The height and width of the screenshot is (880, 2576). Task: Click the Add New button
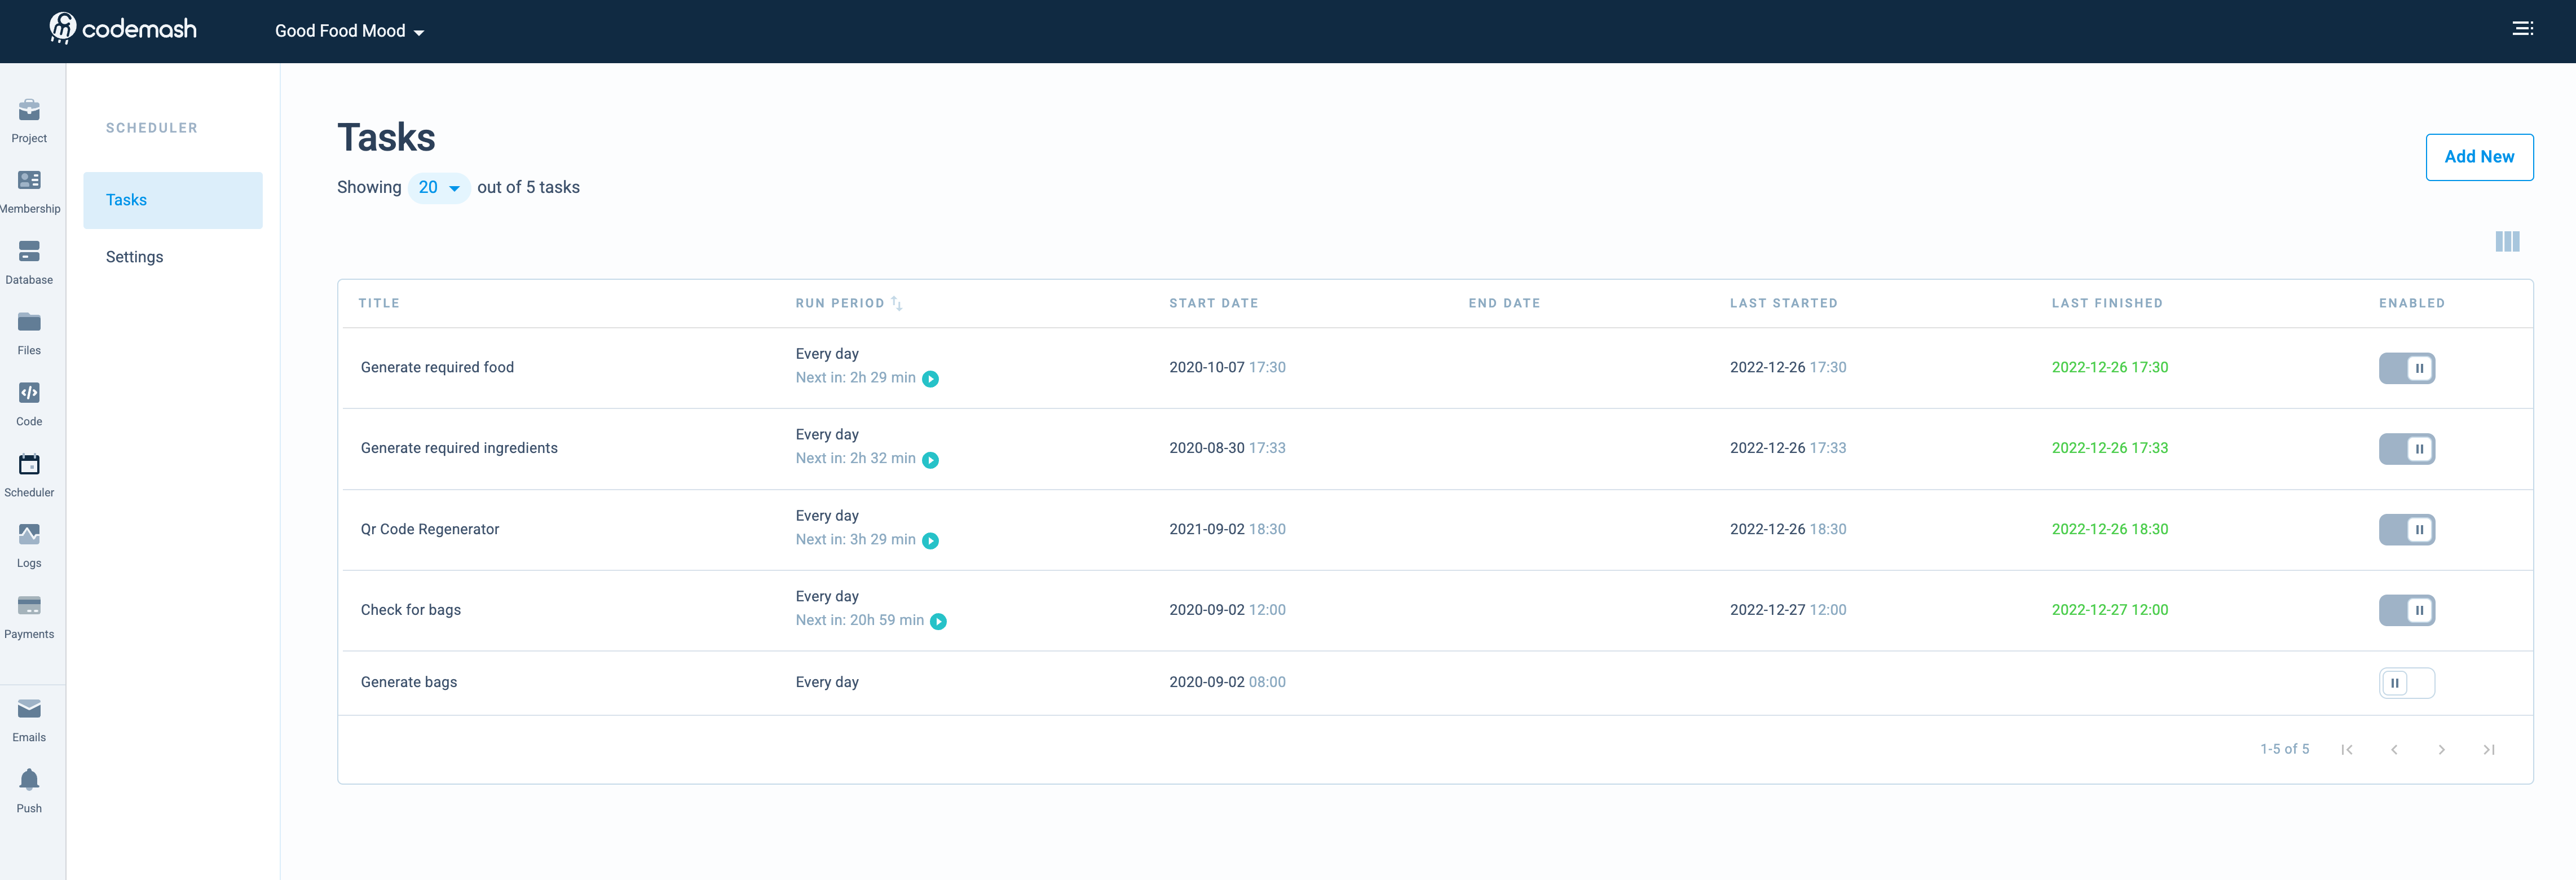click(2478, 157)
